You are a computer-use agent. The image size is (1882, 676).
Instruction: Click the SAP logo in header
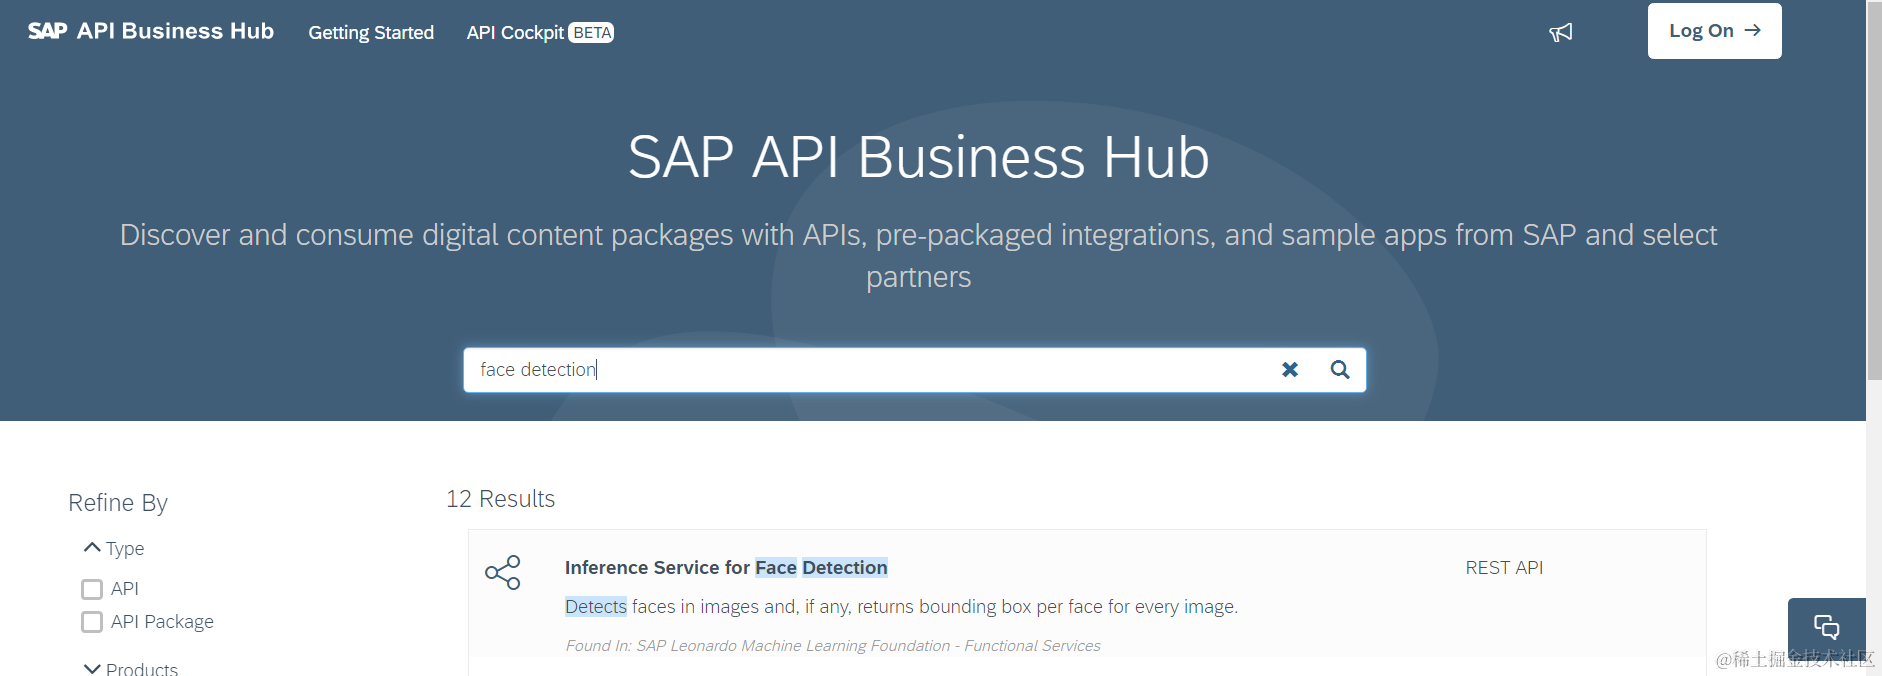(47, 31)
